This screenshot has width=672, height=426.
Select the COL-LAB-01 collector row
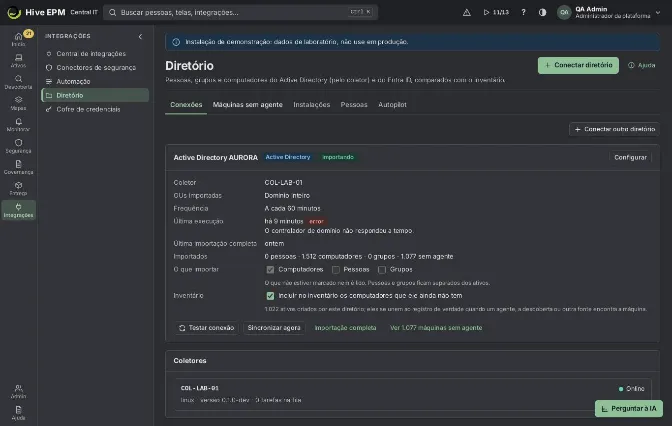point(413,394)
